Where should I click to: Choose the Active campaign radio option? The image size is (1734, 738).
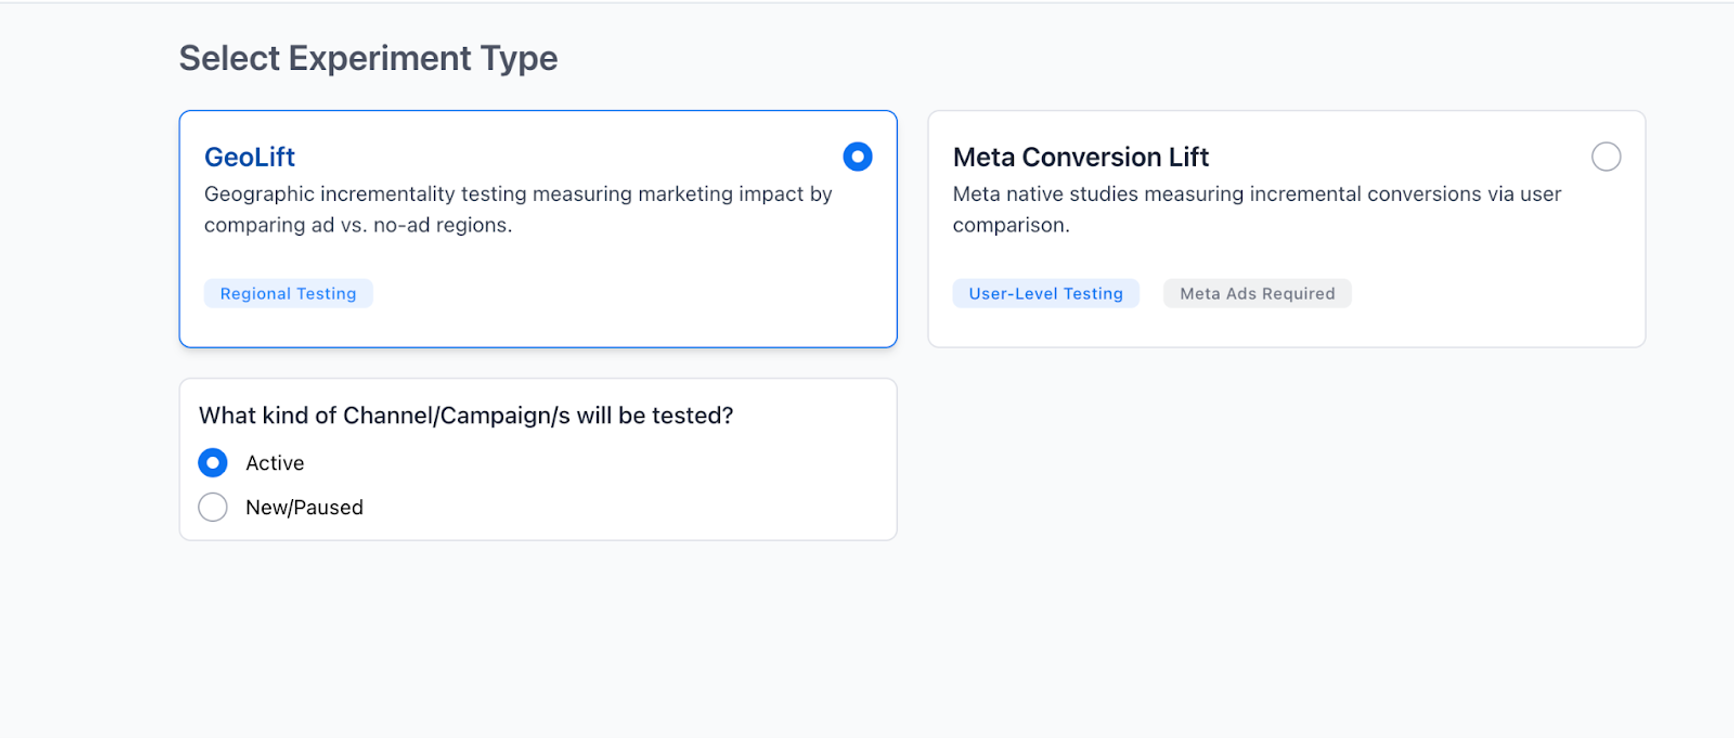213,463
